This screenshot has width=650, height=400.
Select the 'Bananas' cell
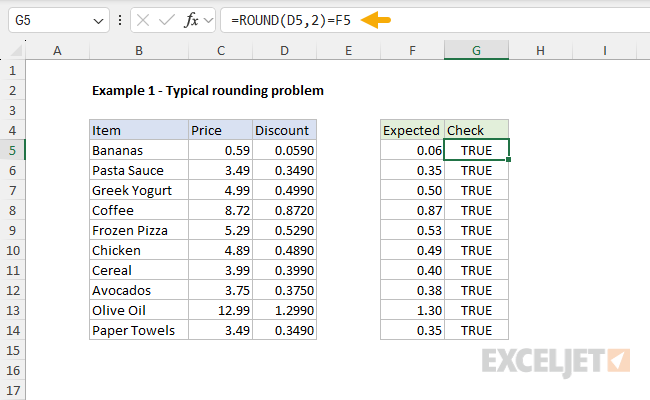139,150
